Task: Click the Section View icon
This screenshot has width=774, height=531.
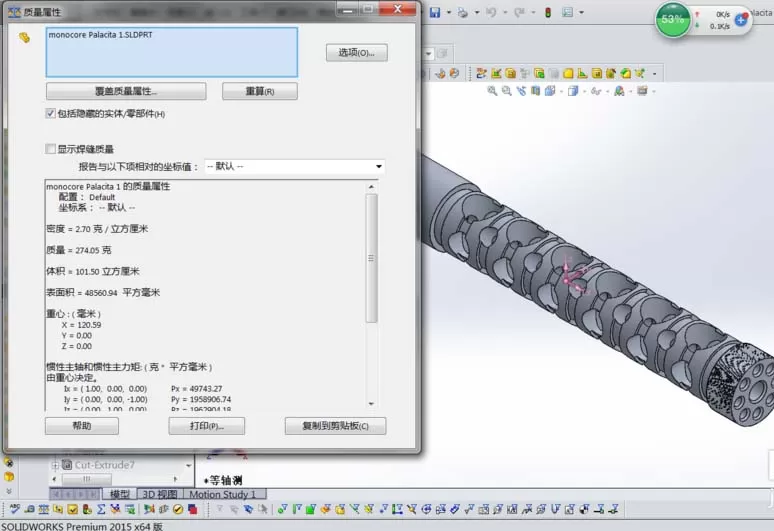Action: 535,91
